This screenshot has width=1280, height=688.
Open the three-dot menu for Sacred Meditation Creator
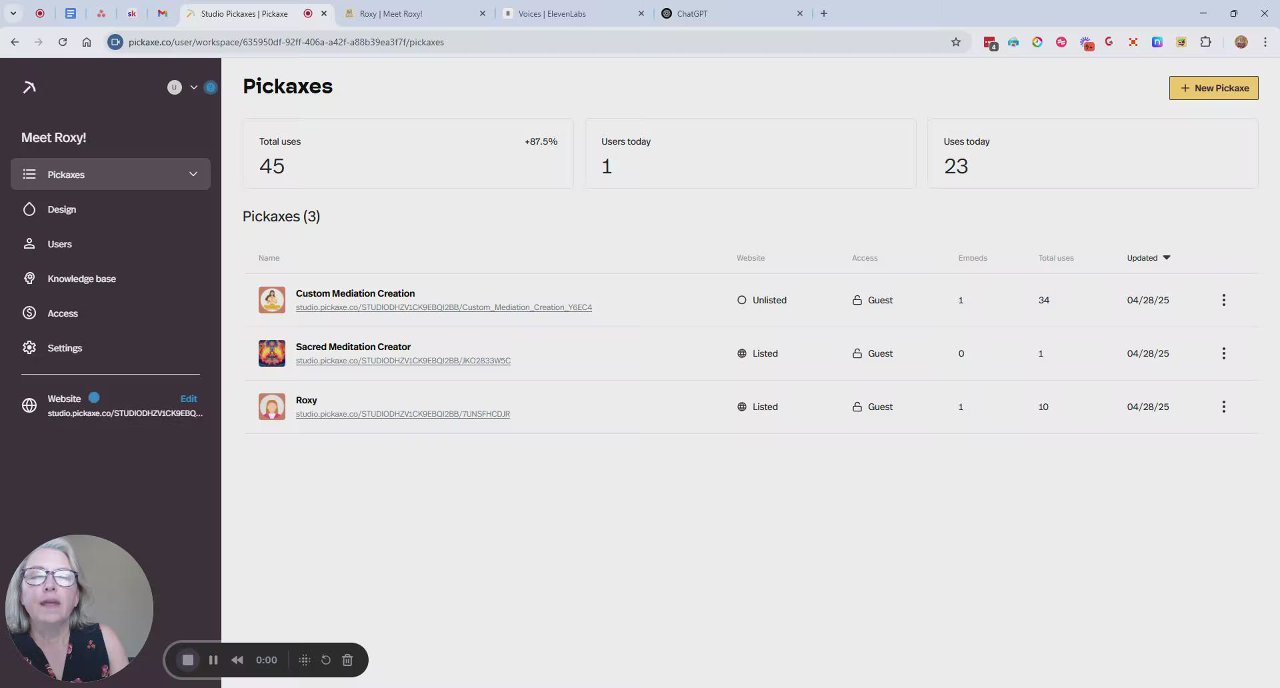tap(1223, 353)
